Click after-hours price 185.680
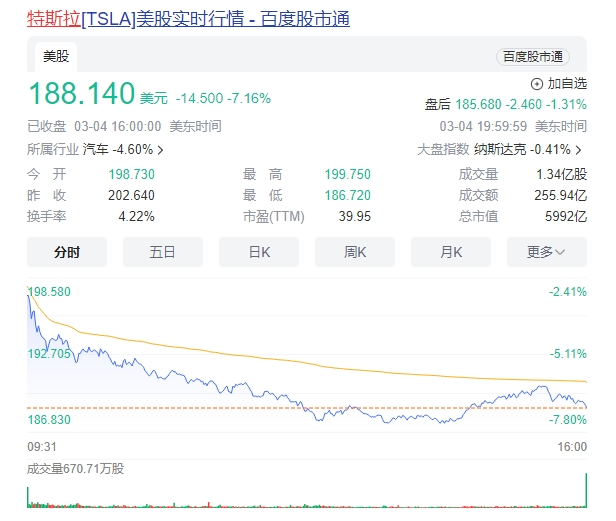The height and width of the screenshot is (521, 616). pos(478,105)
